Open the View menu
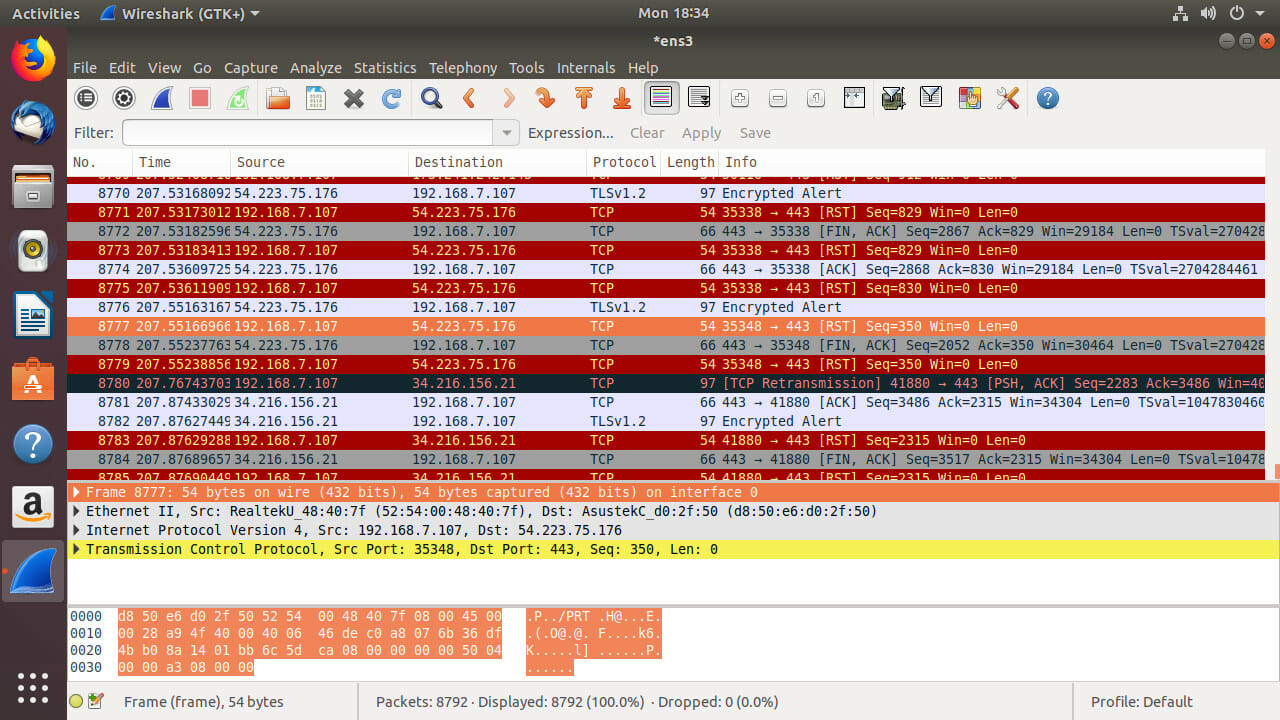1280x720 pixels. pos(164,68)
